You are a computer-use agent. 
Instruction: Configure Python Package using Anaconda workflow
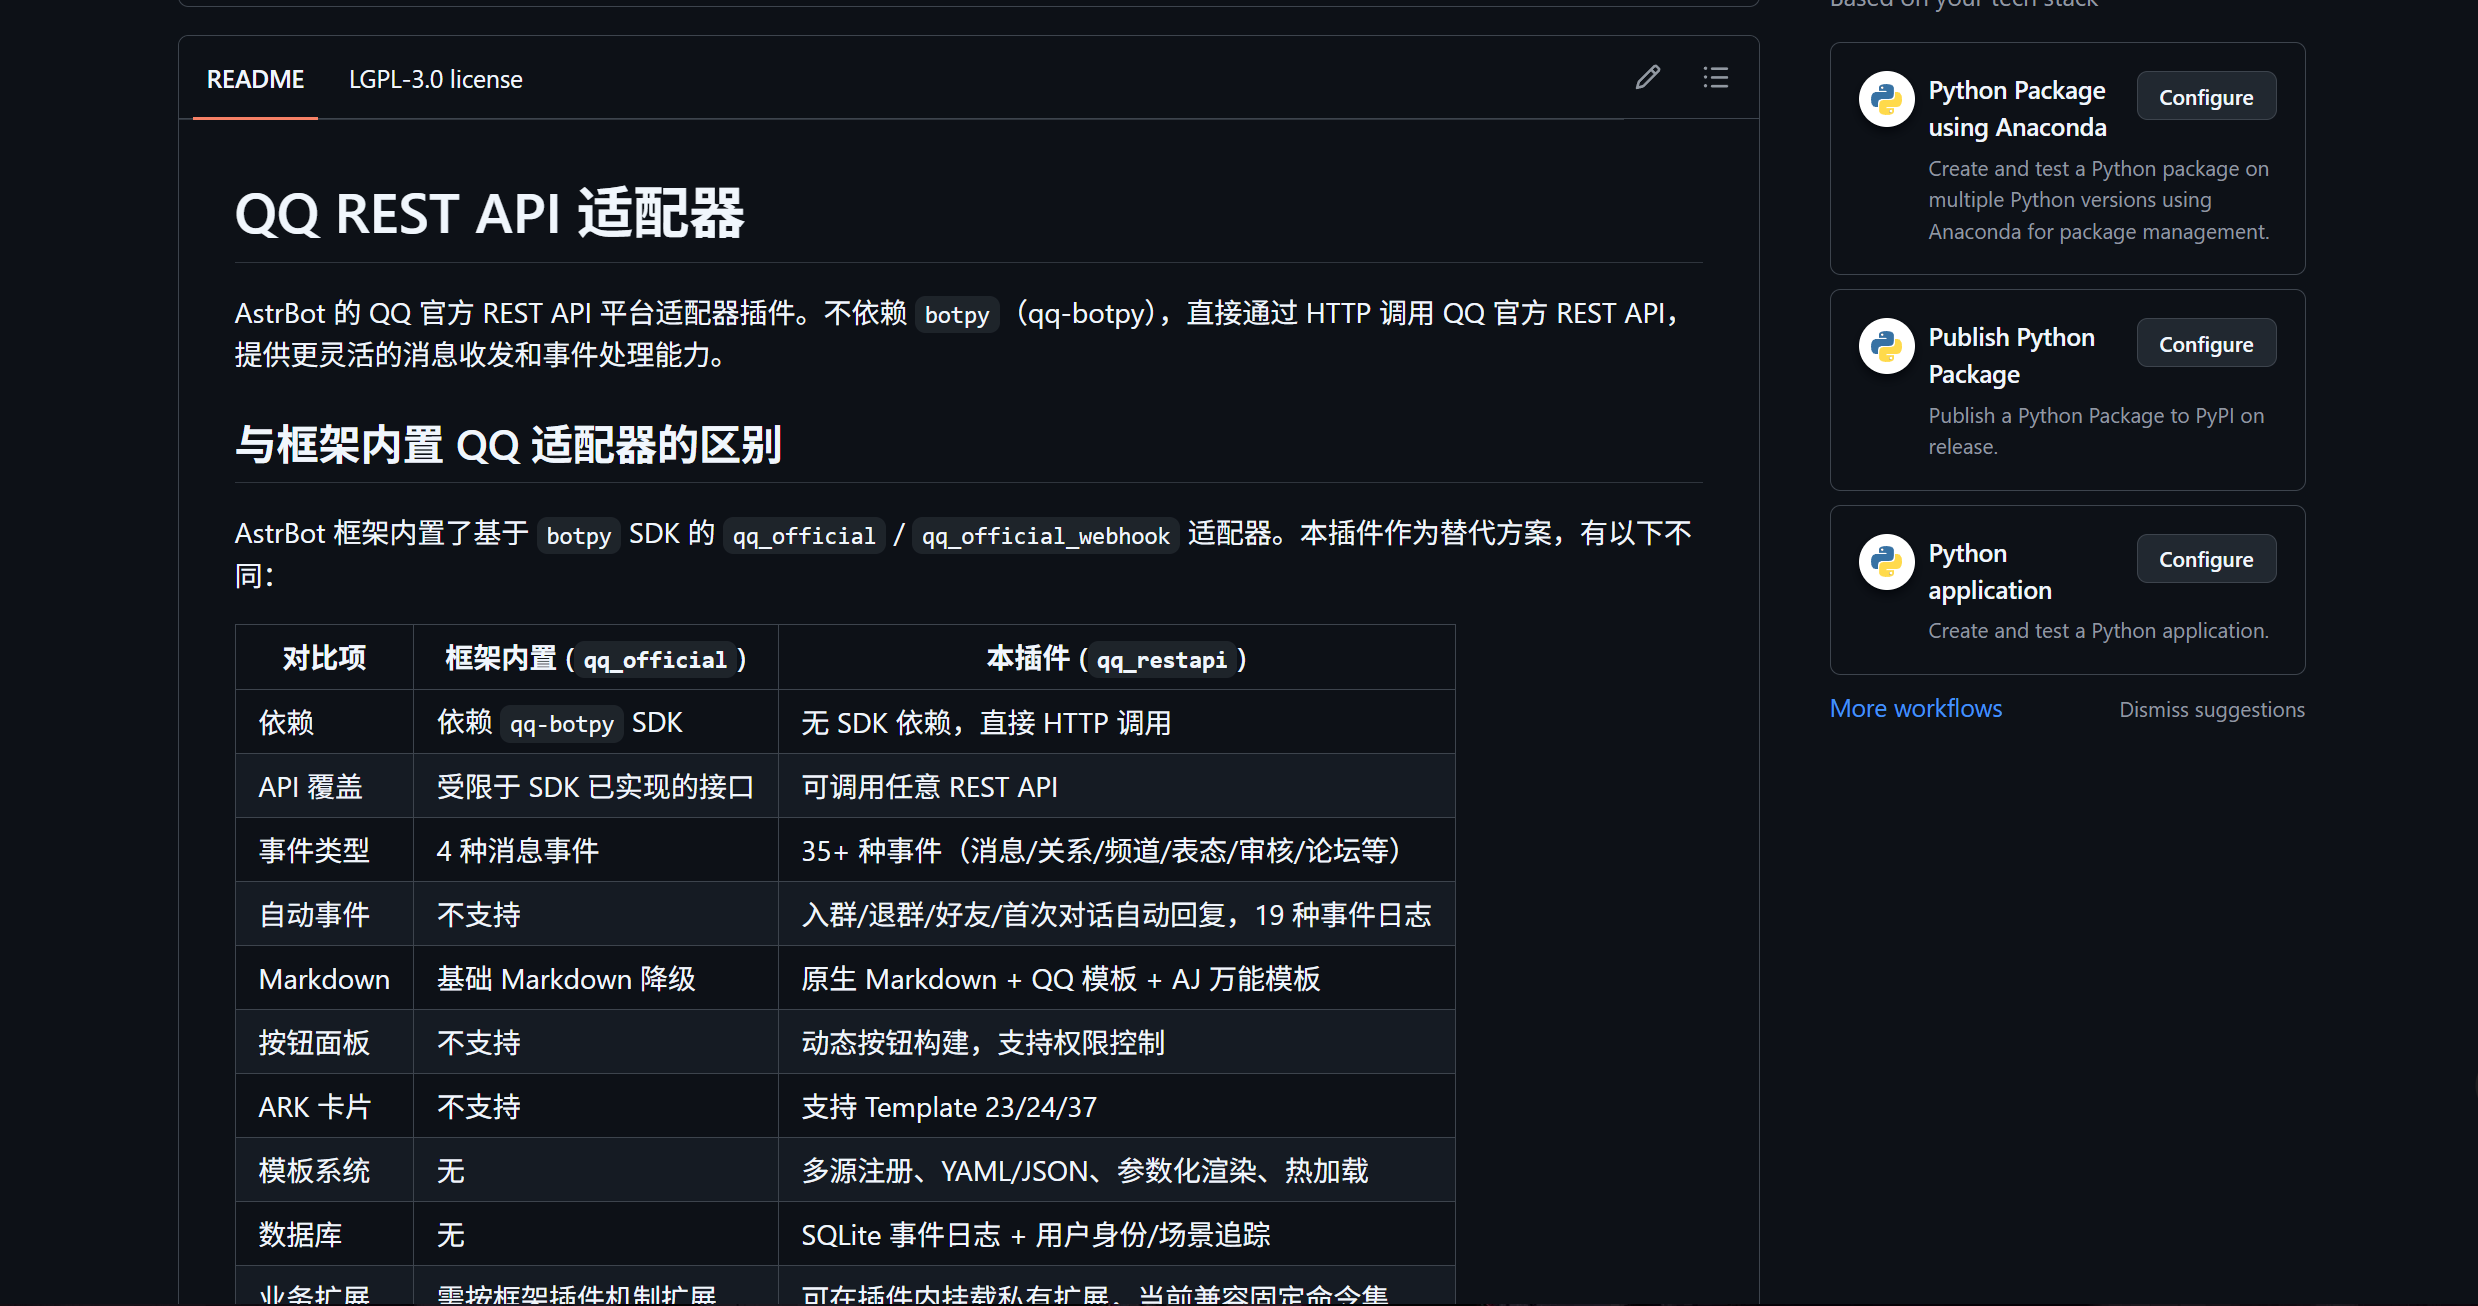tap(2206, 97)
